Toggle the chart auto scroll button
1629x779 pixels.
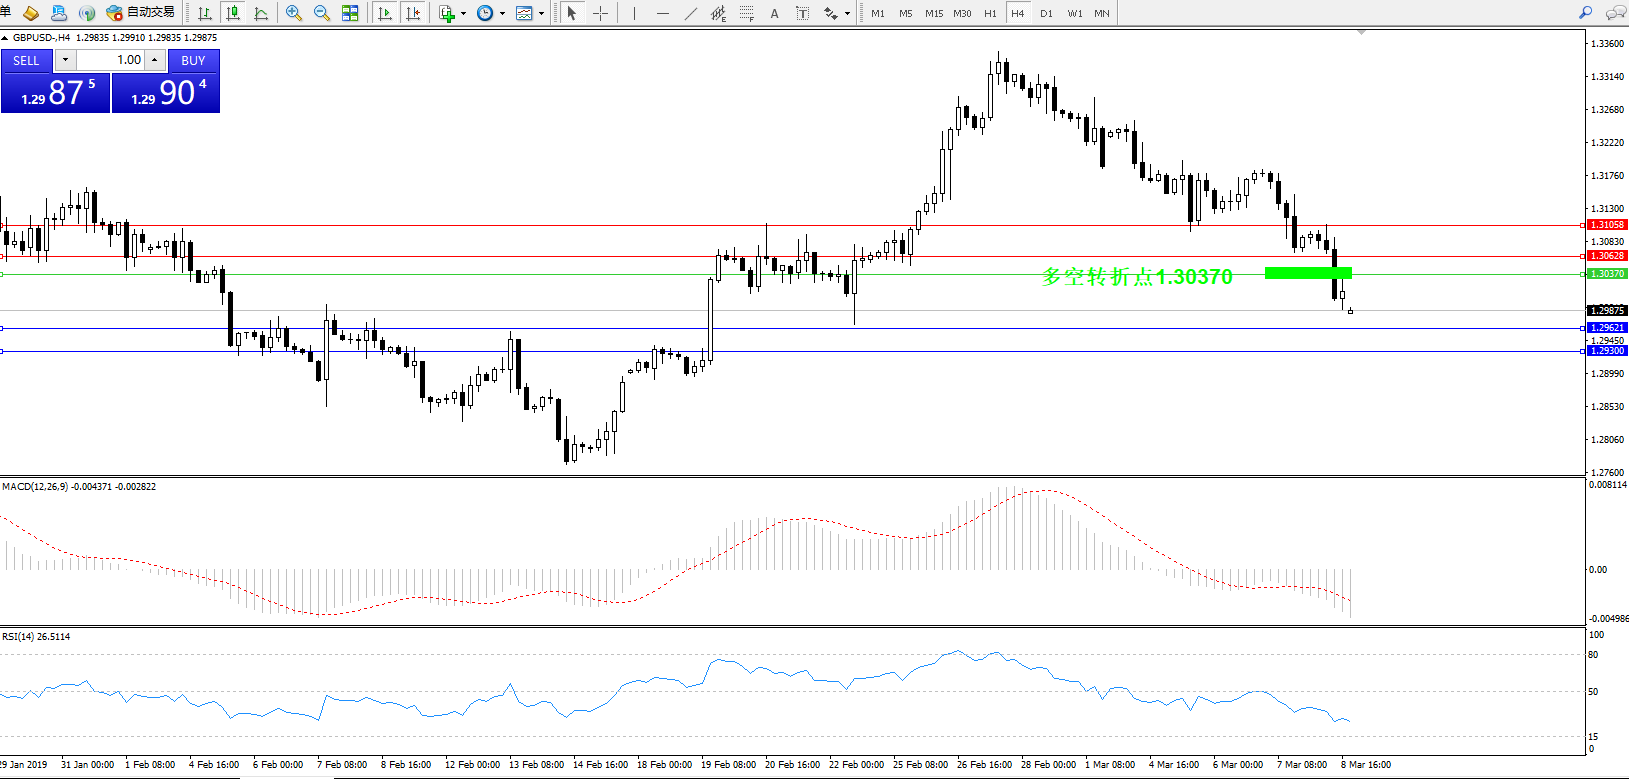[x=385, y=13]
